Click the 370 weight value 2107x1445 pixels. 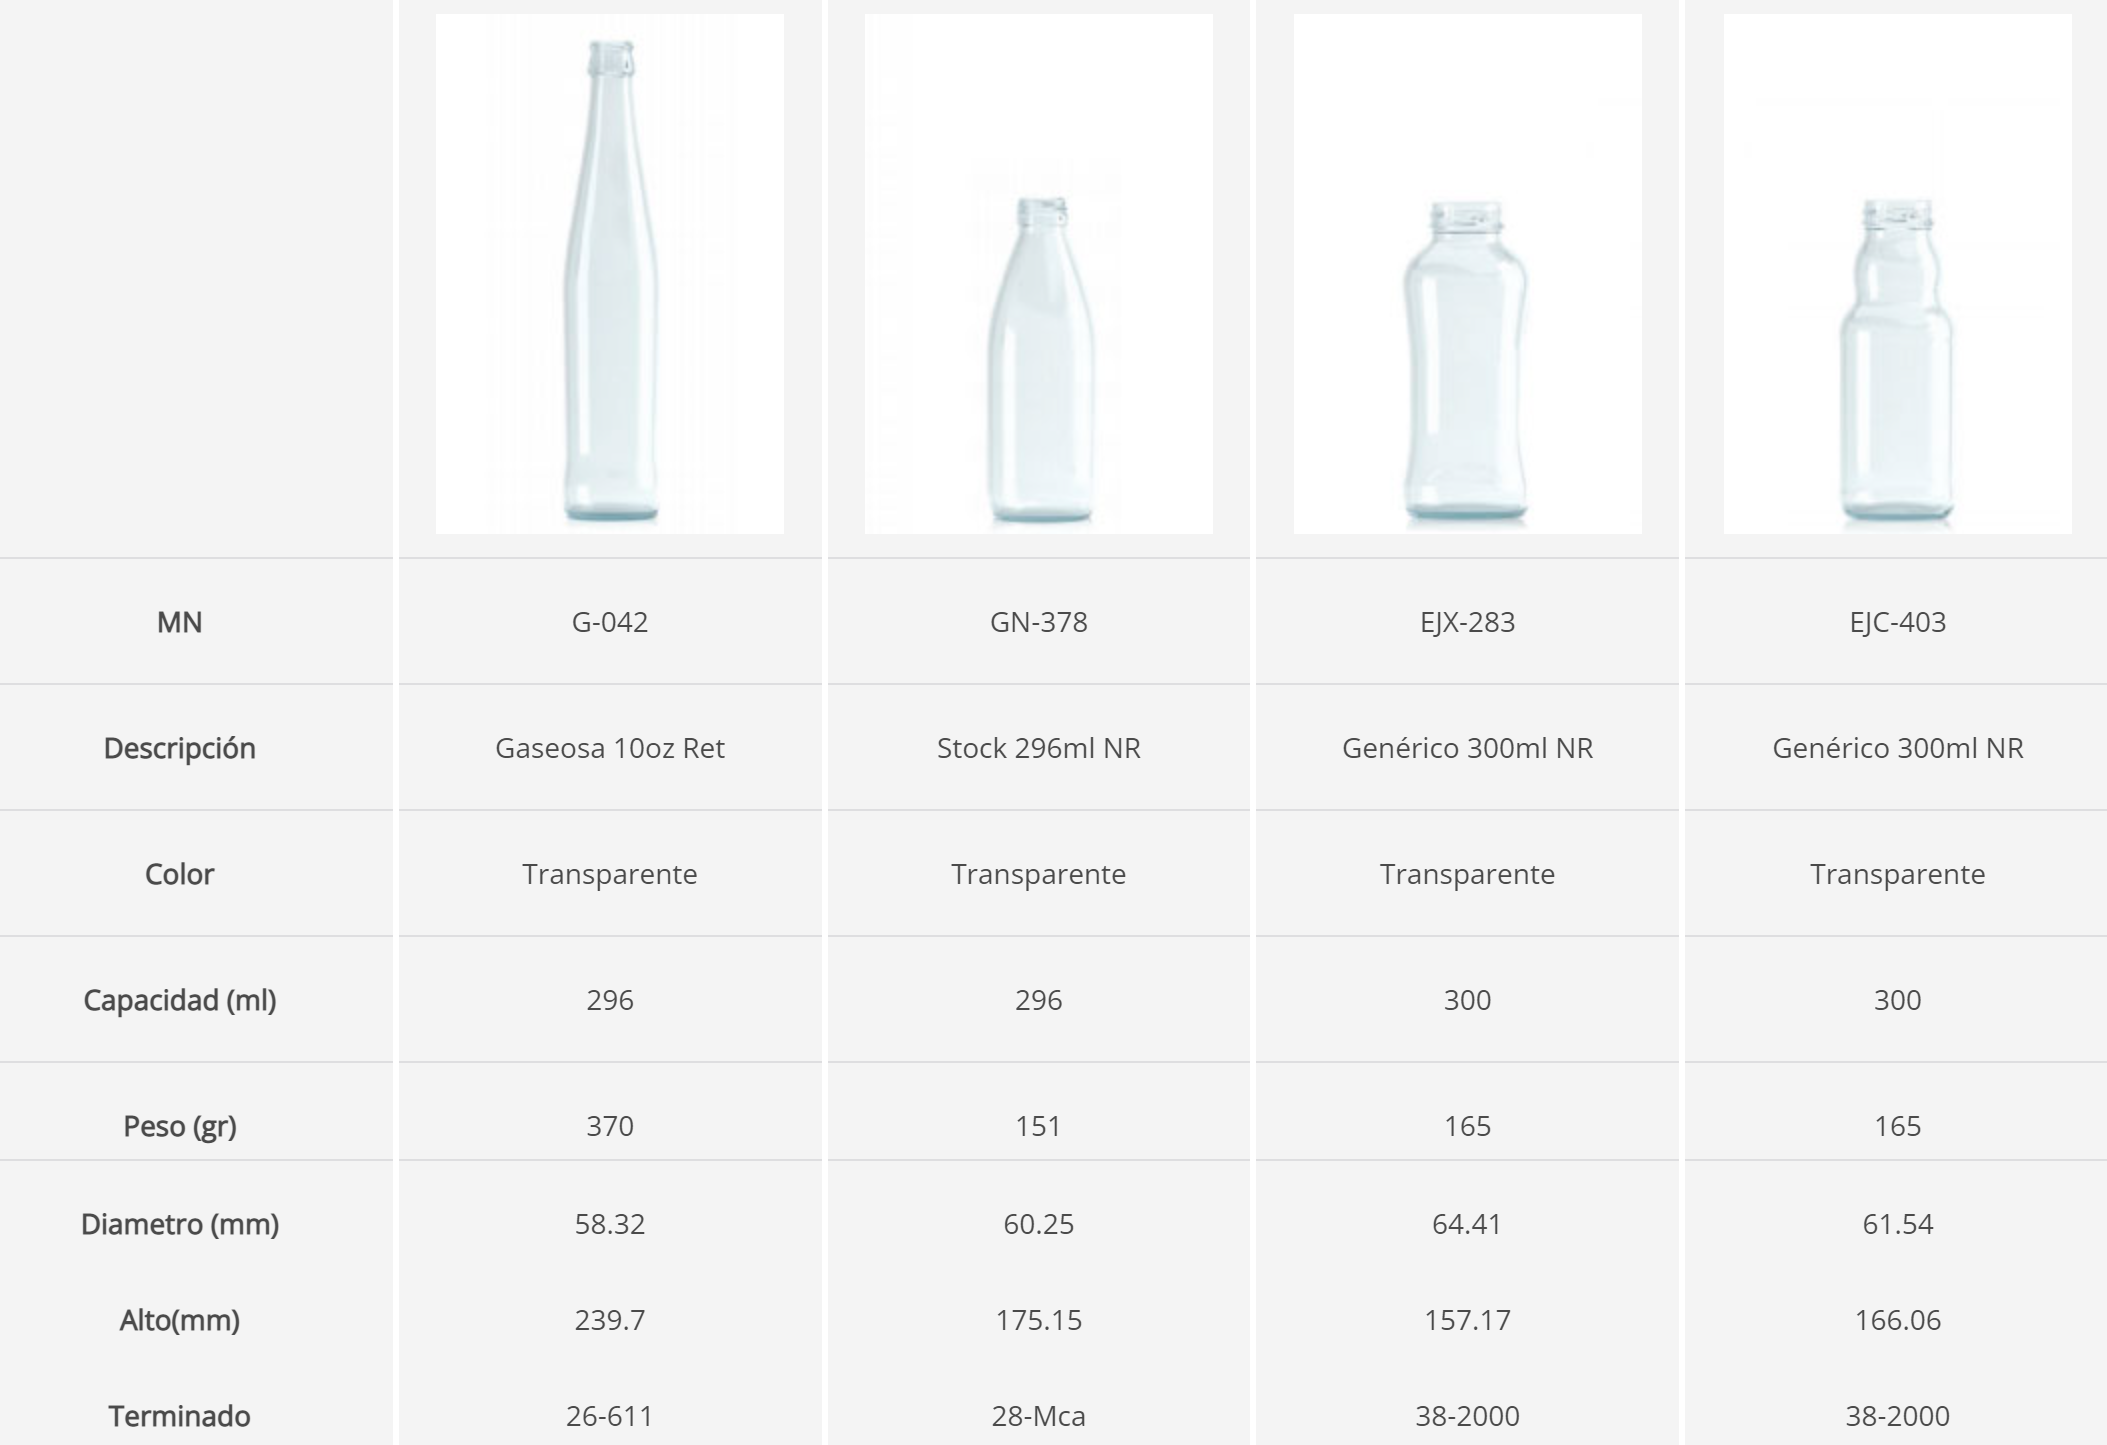[610, 1126]
